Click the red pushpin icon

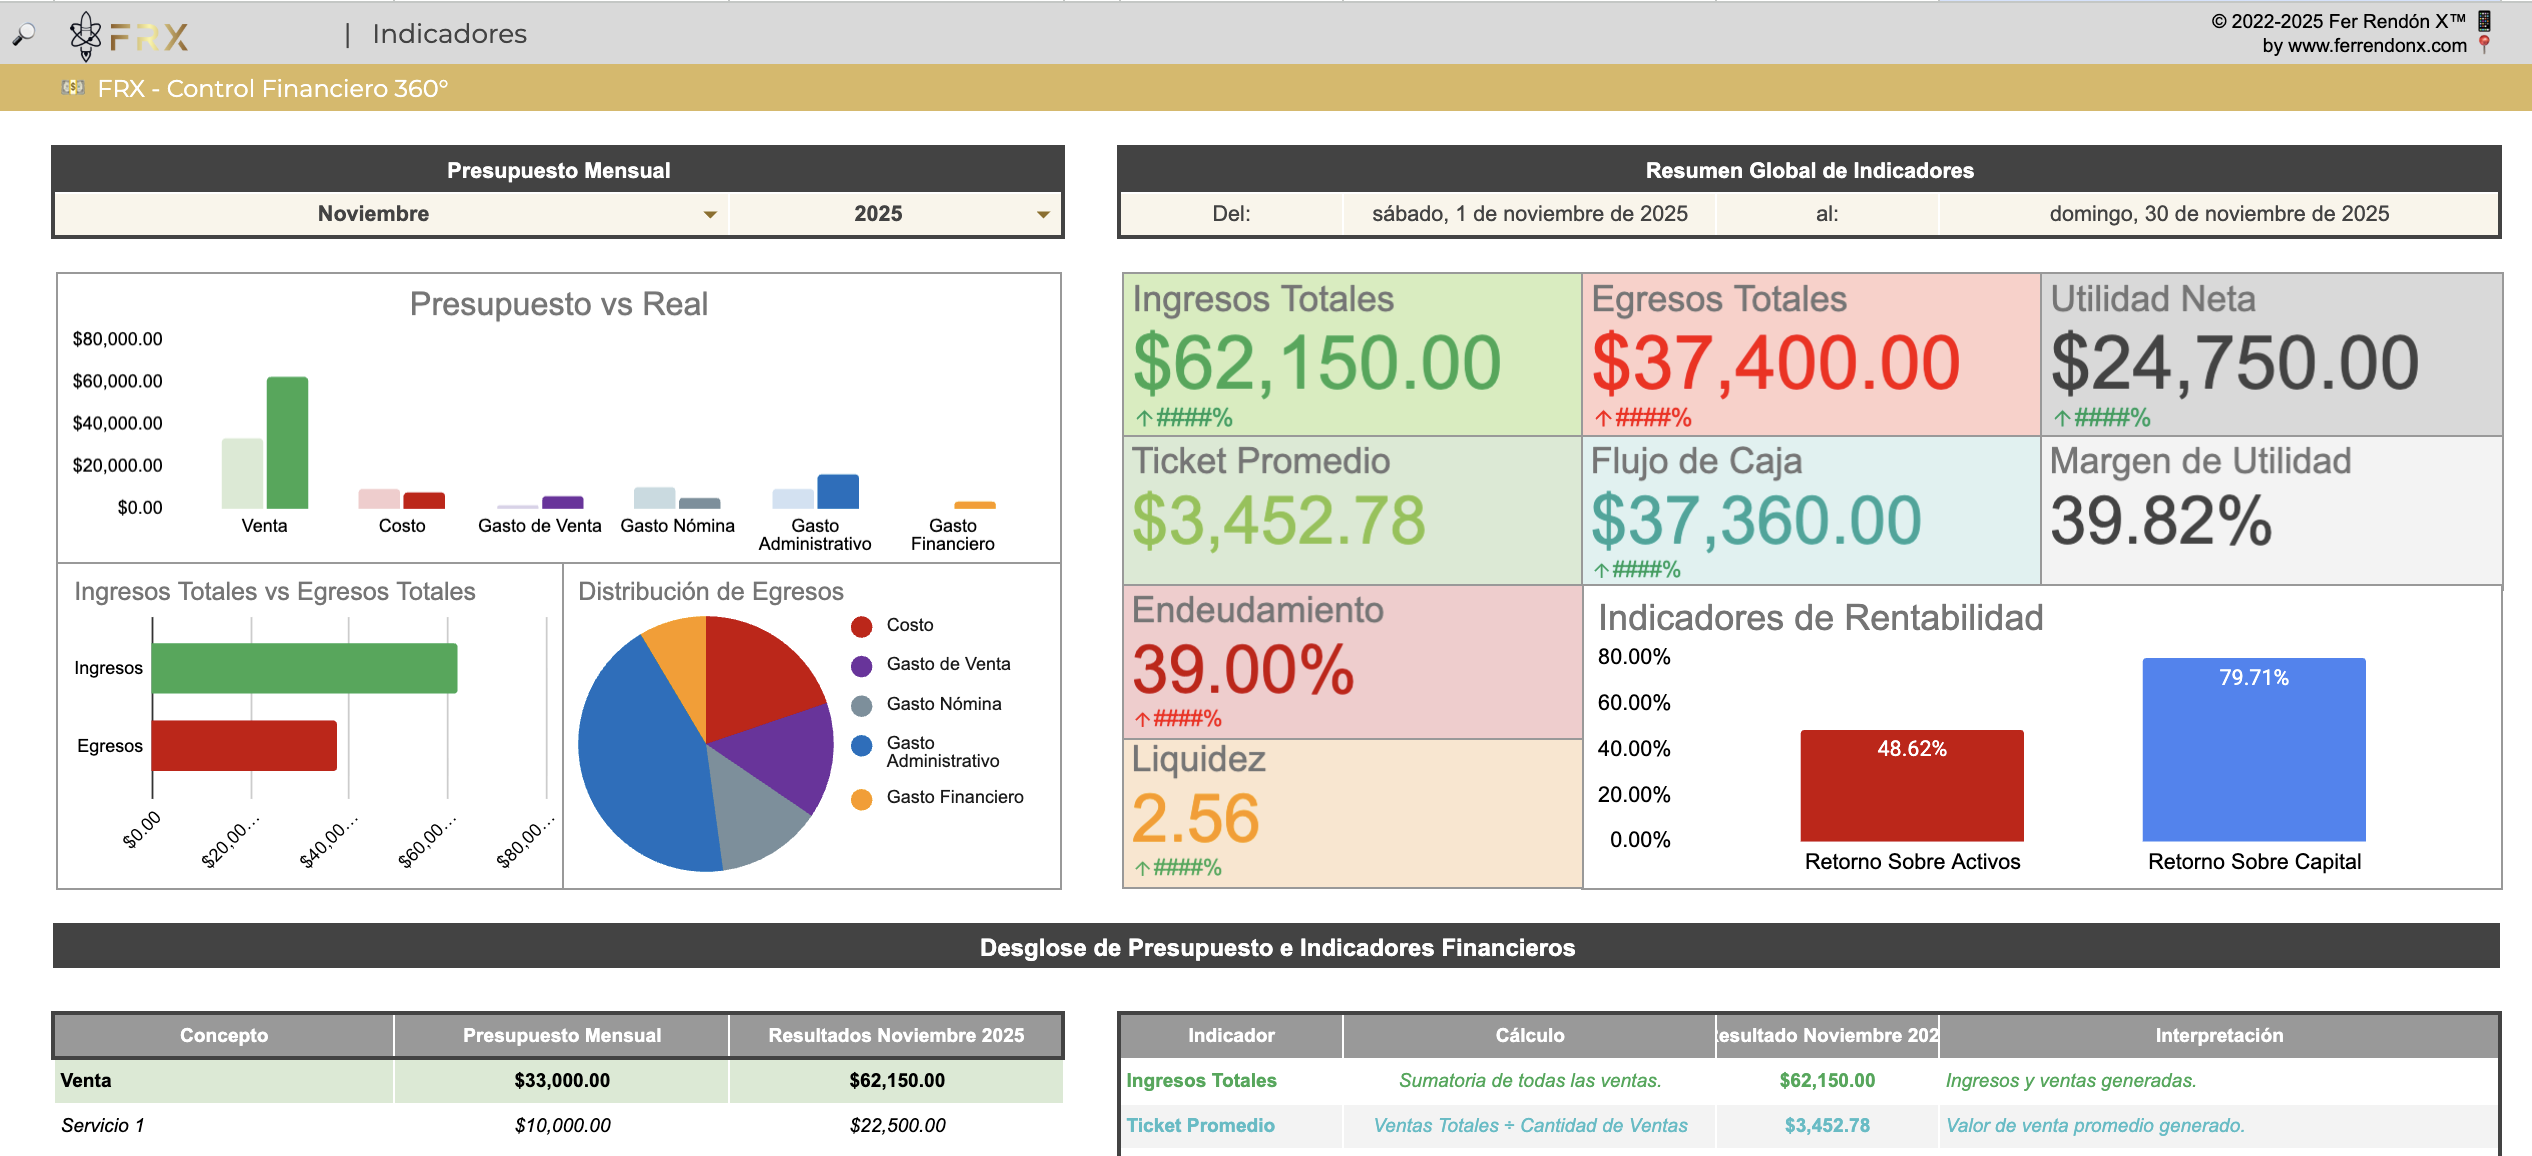2484,44
